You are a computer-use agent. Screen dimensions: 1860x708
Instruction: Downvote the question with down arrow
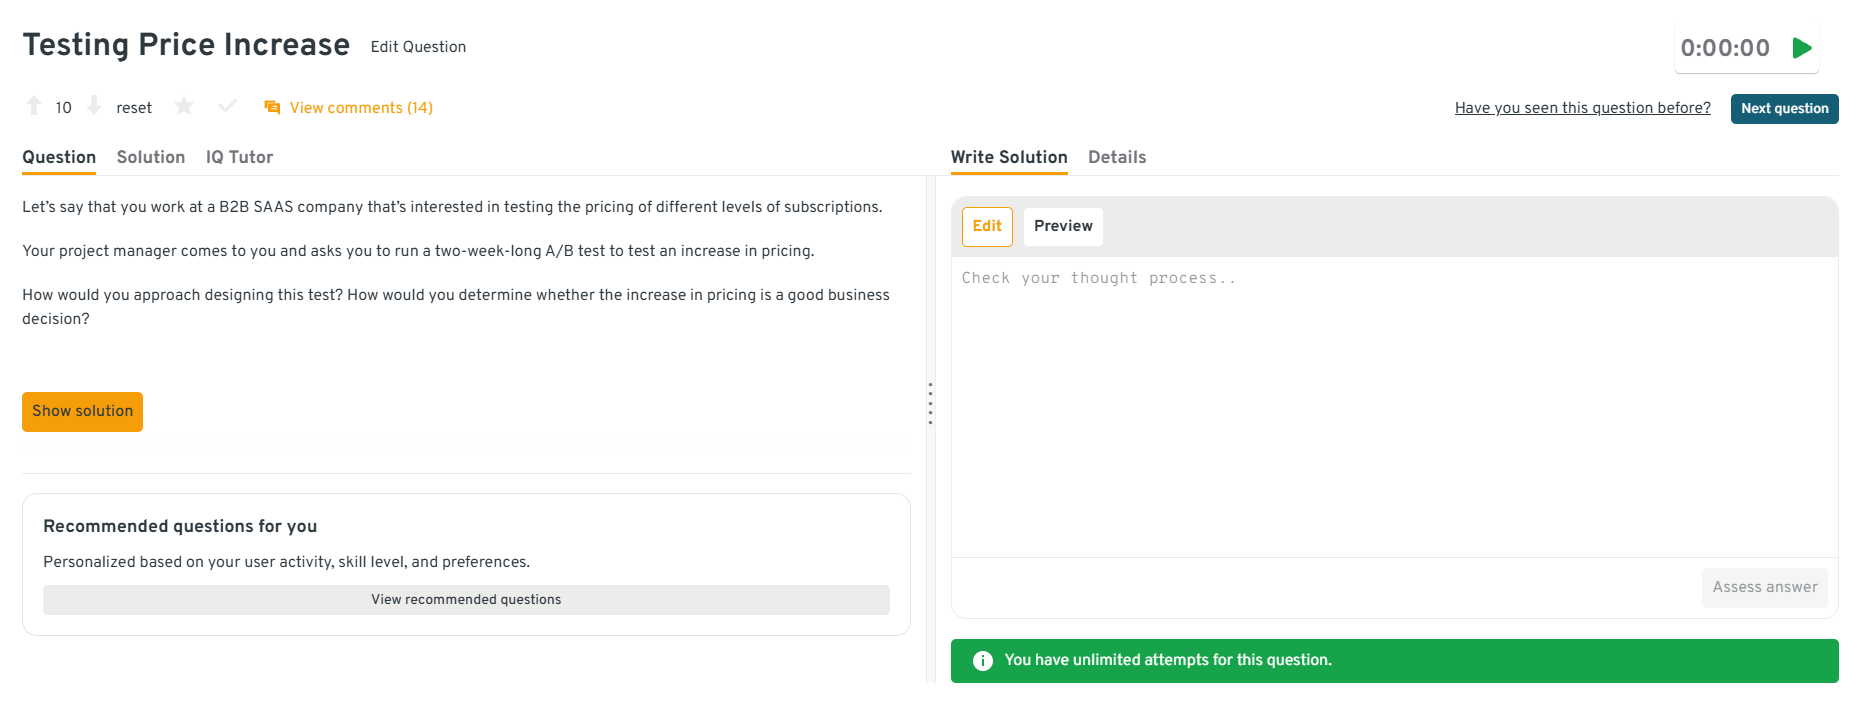(x=94, y=106)
